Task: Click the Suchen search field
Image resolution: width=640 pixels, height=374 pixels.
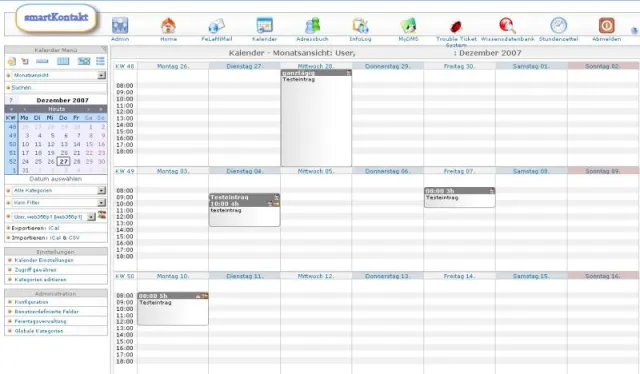Action: (58, 87)
